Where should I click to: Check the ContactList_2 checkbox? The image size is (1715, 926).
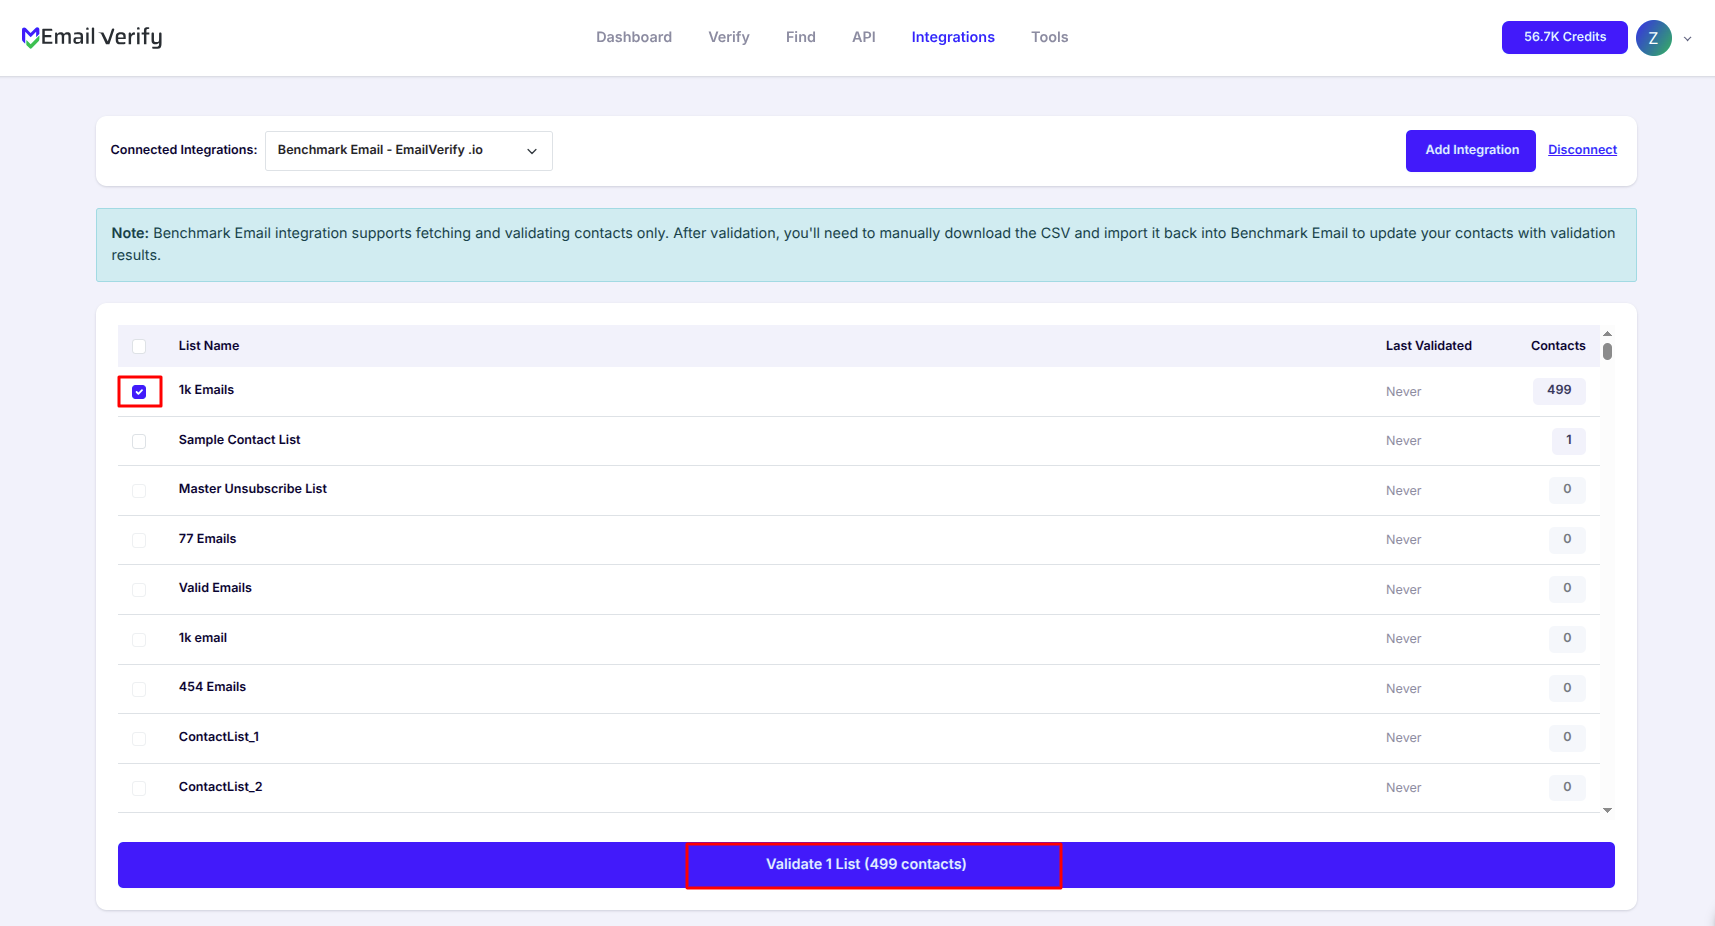[139, 788]
